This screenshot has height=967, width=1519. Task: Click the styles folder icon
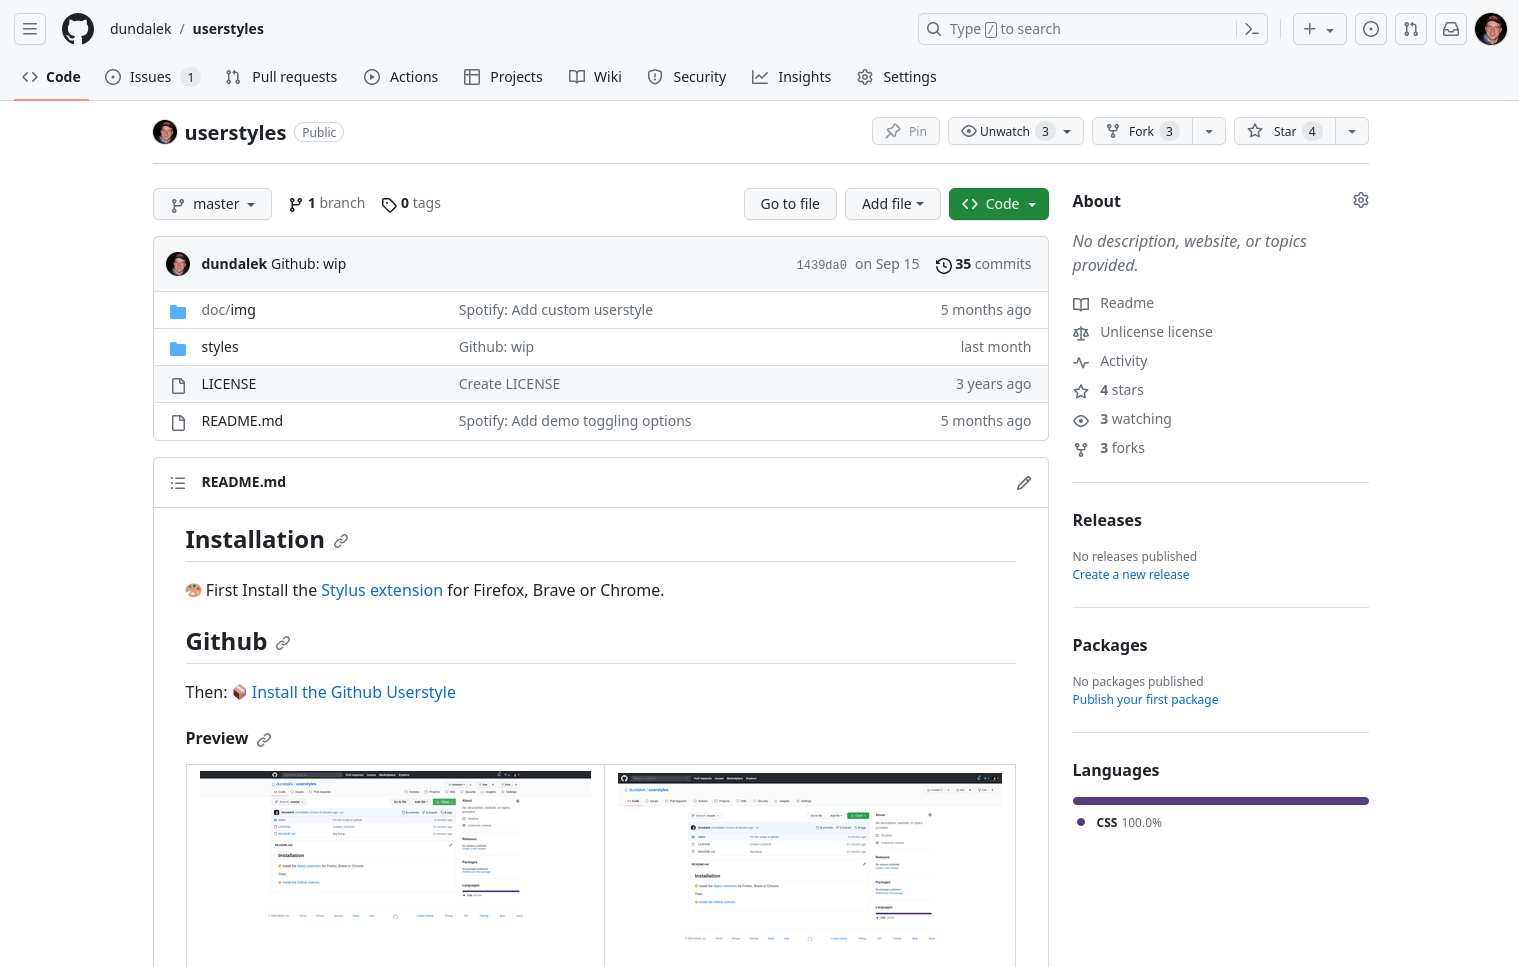178,348
